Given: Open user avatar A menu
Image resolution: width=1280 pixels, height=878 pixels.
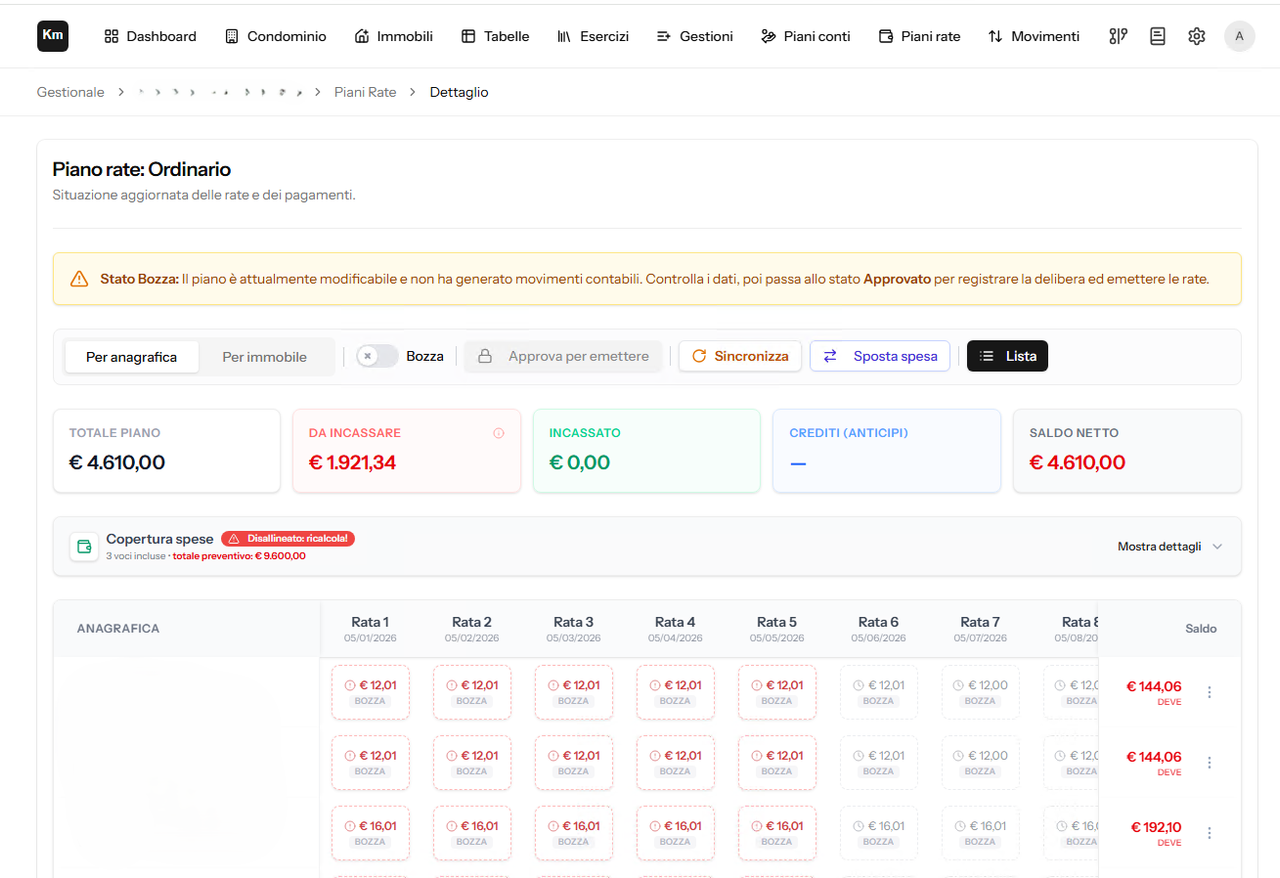Looking at the screenshot, I should click(1239, 36).
